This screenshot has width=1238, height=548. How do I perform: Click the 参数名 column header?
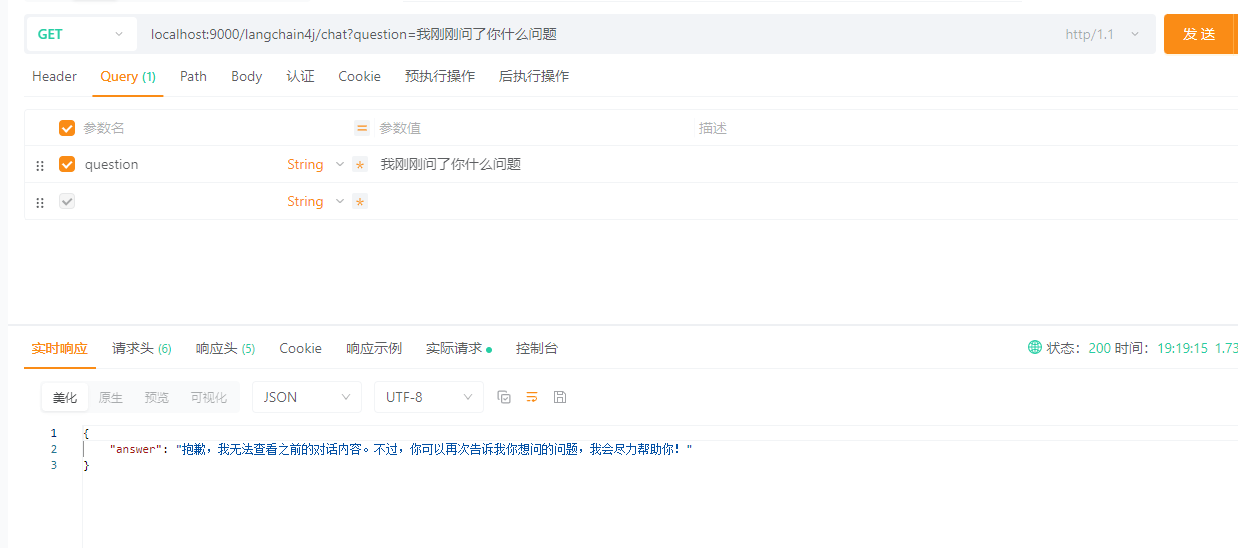104,128
